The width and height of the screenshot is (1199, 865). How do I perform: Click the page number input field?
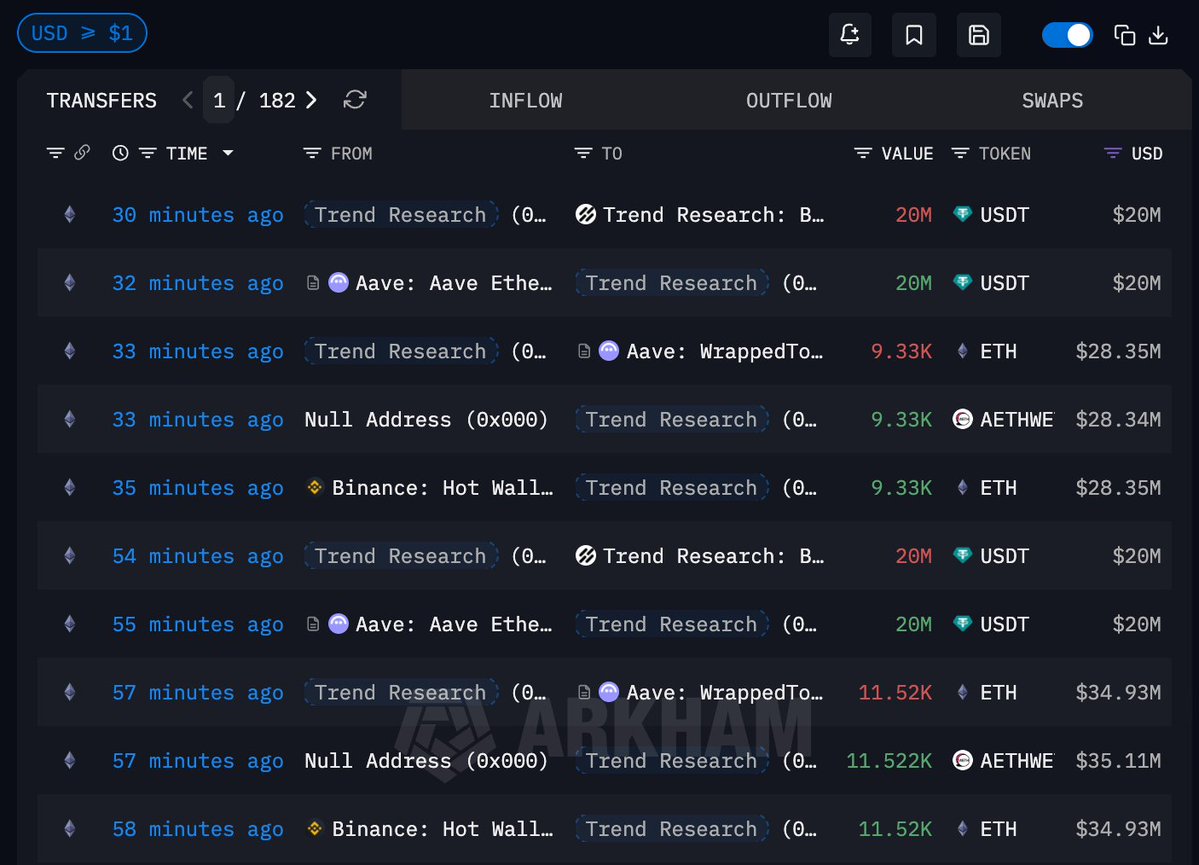(219, 100)
